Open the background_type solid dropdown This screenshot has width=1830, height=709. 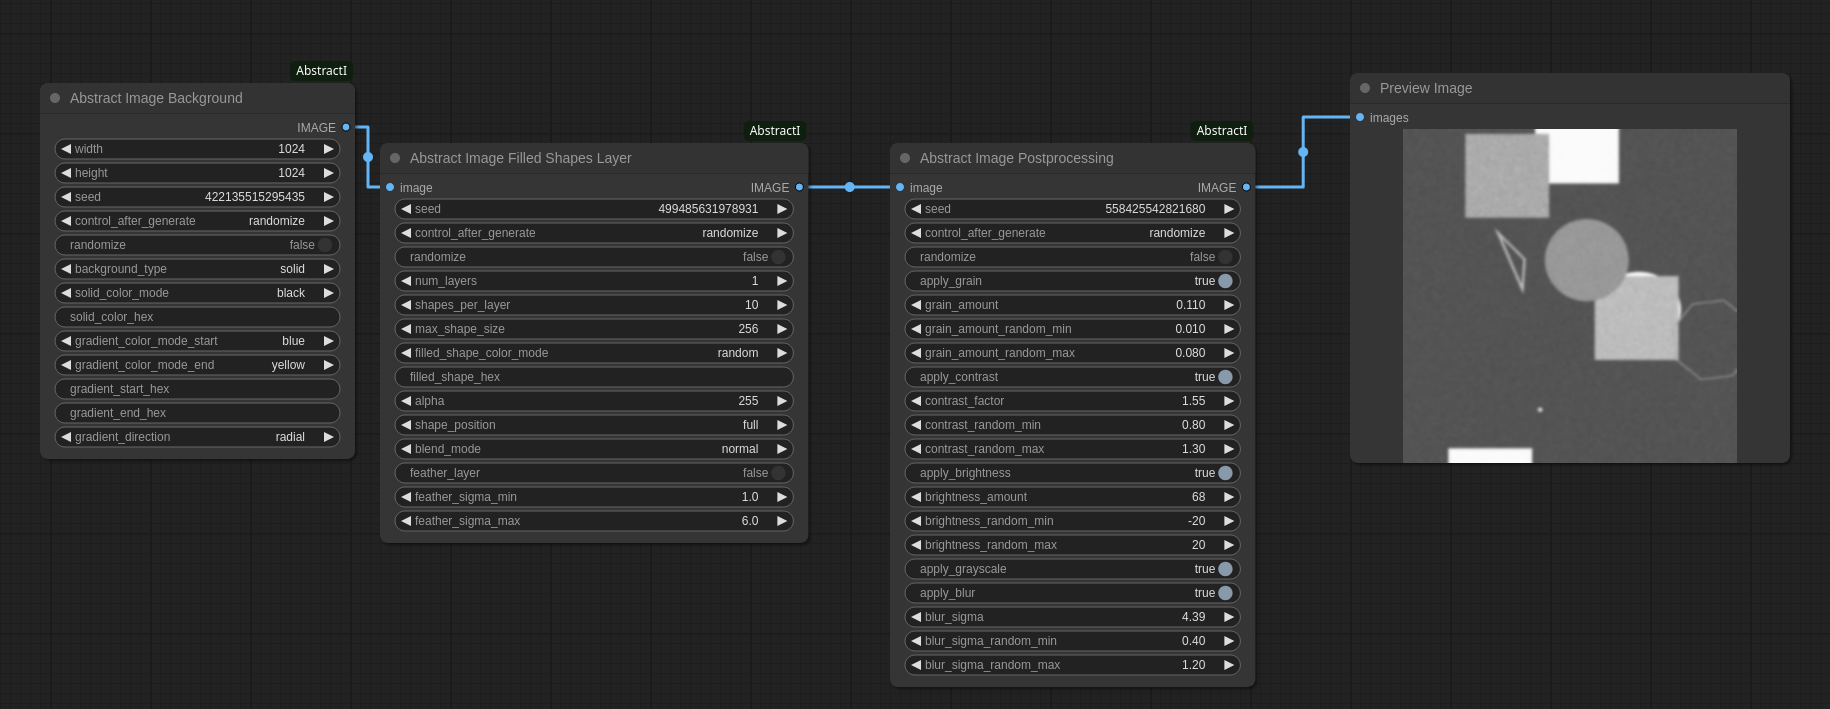197,269
